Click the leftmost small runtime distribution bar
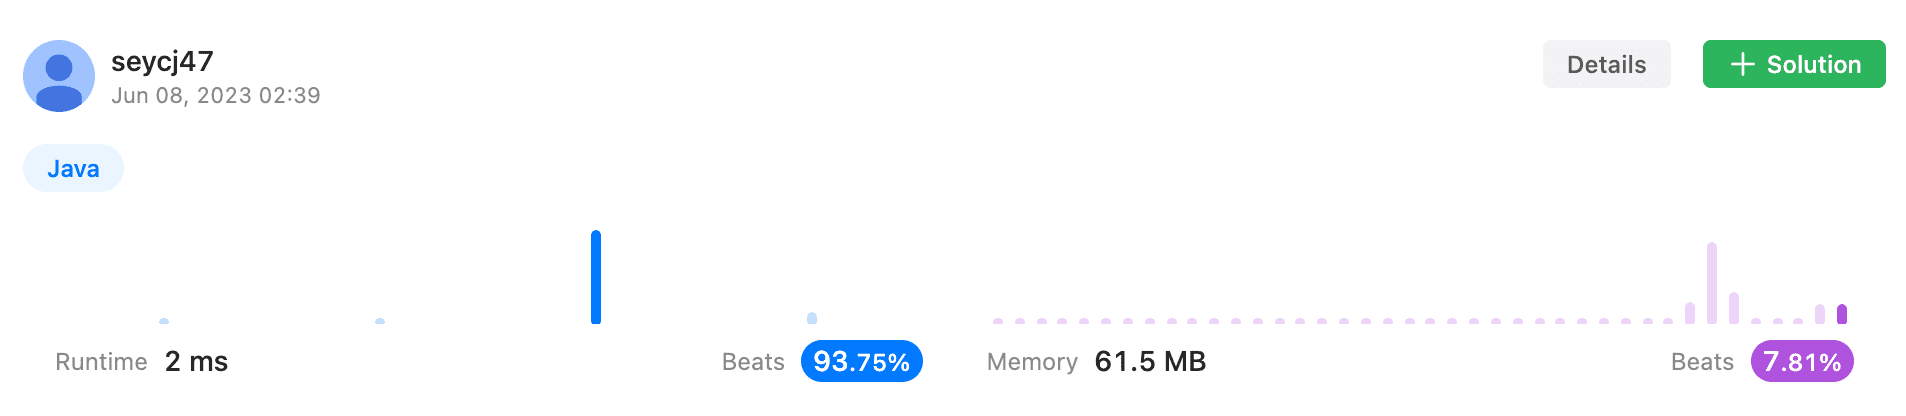 (164, 321)
